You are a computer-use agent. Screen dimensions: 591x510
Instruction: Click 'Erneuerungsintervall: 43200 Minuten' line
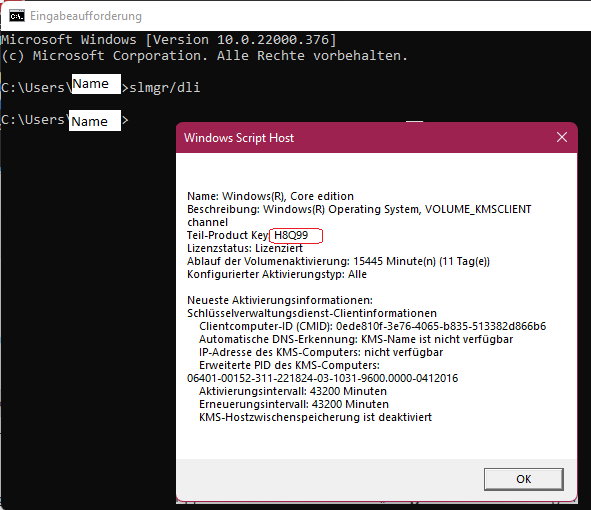tap(294, 404)
